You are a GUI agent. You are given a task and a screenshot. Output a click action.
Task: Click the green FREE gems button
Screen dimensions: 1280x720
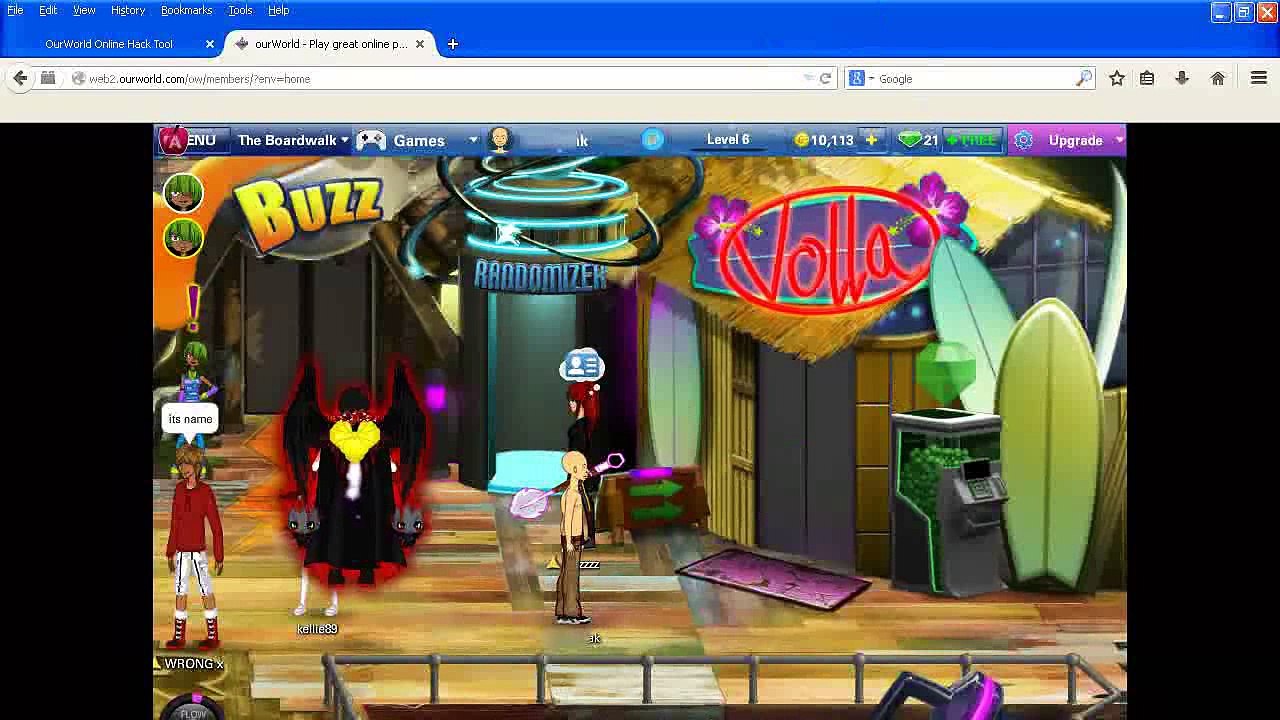pos(971,140)
